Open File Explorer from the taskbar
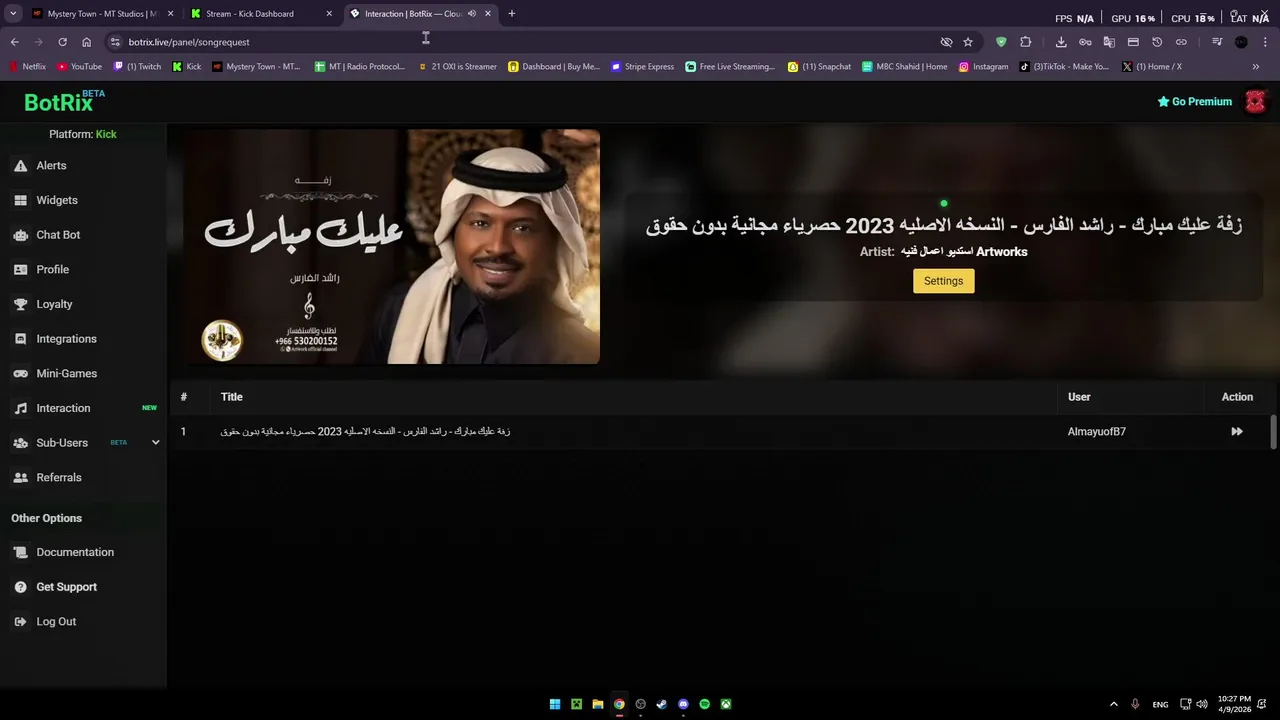 [x=598, y=704]
